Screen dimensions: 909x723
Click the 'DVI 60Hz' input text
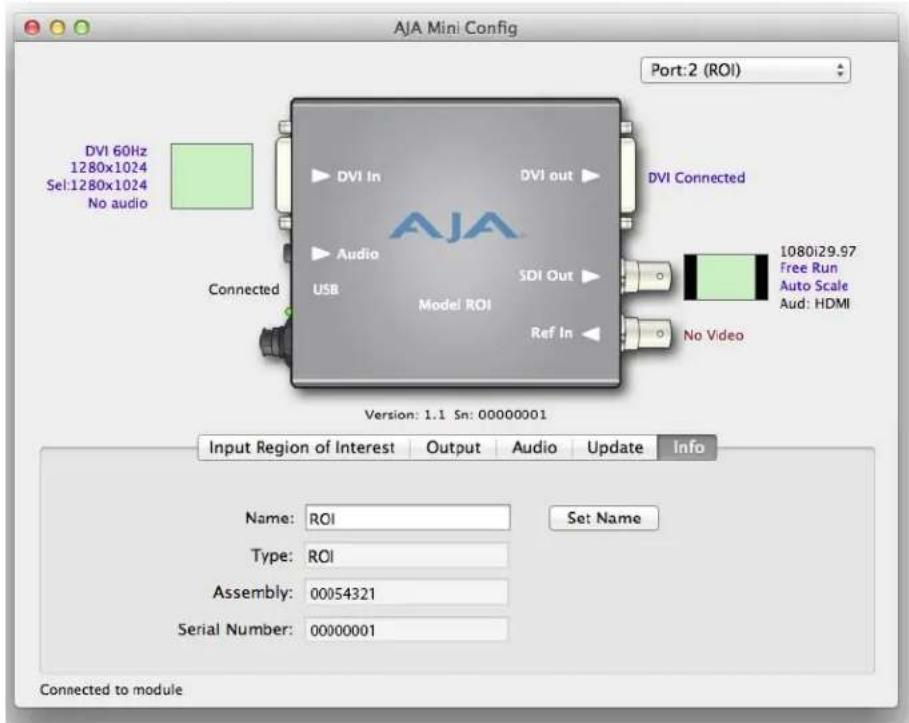coord(116,151)
